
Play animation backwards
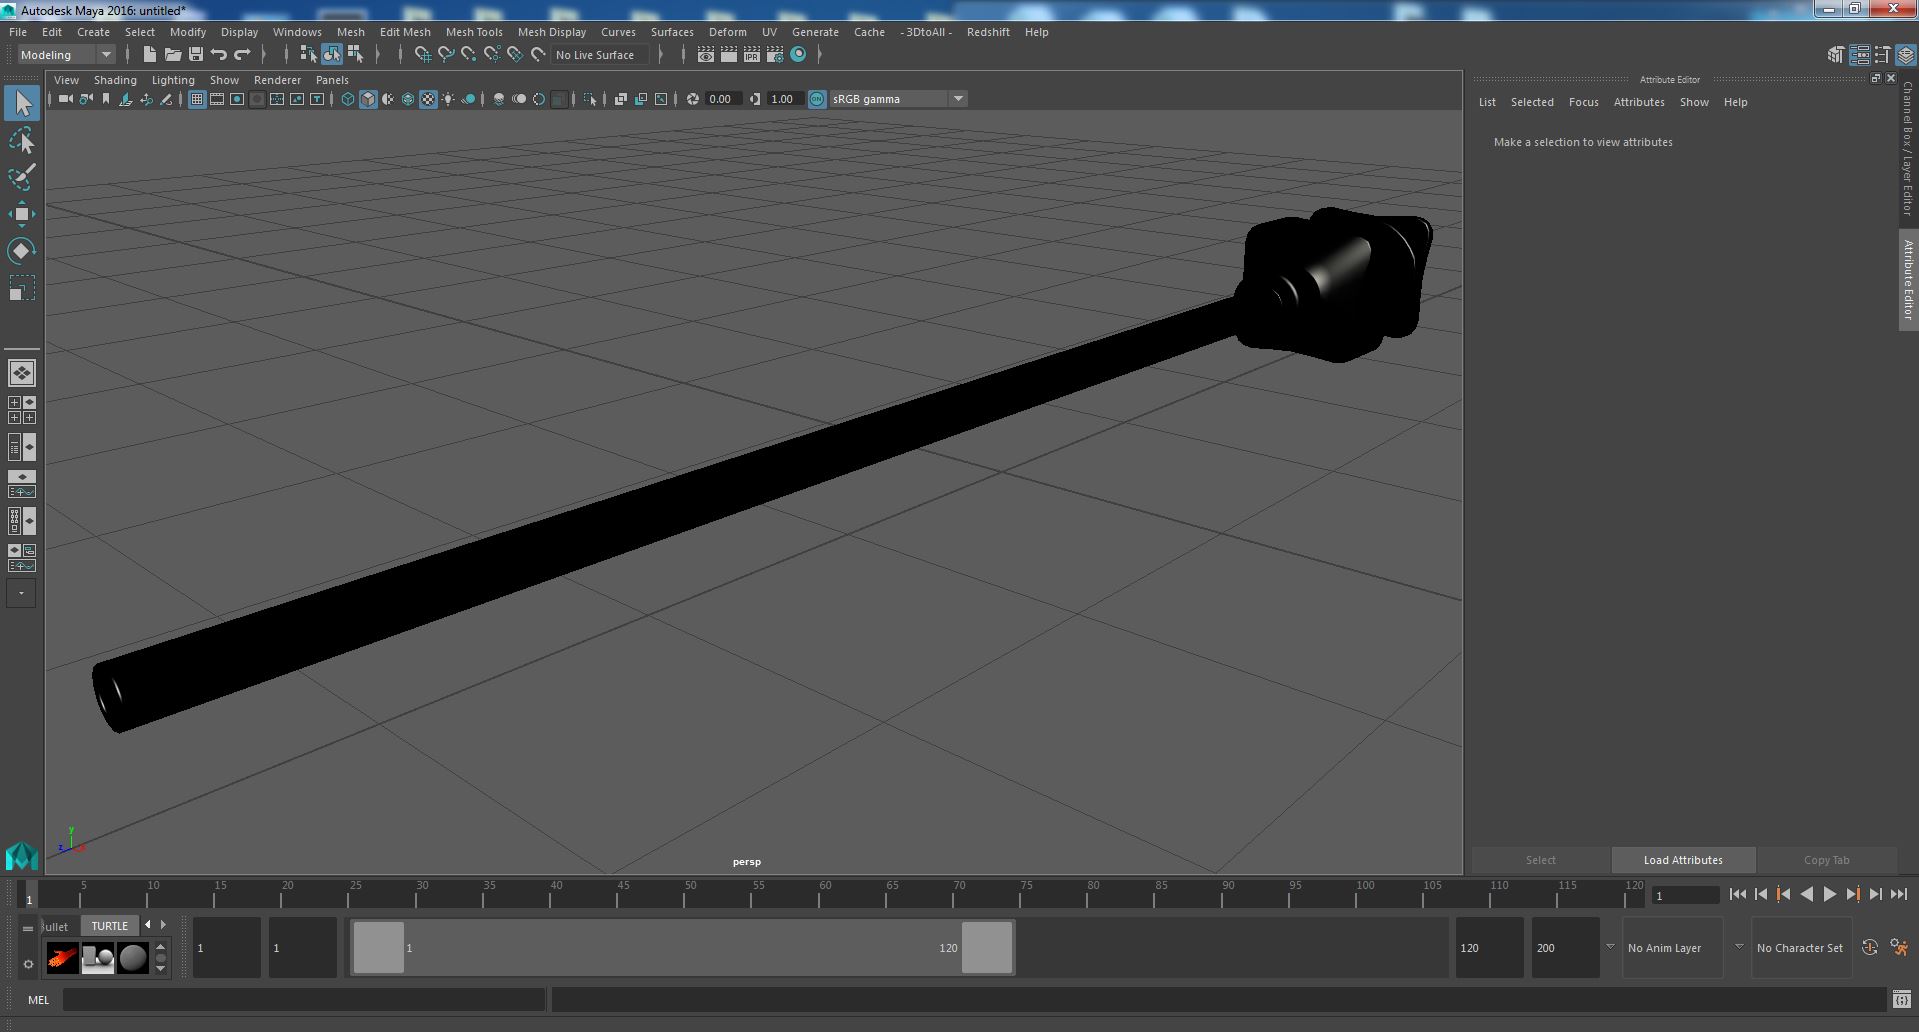click(x=1806, y=895)
